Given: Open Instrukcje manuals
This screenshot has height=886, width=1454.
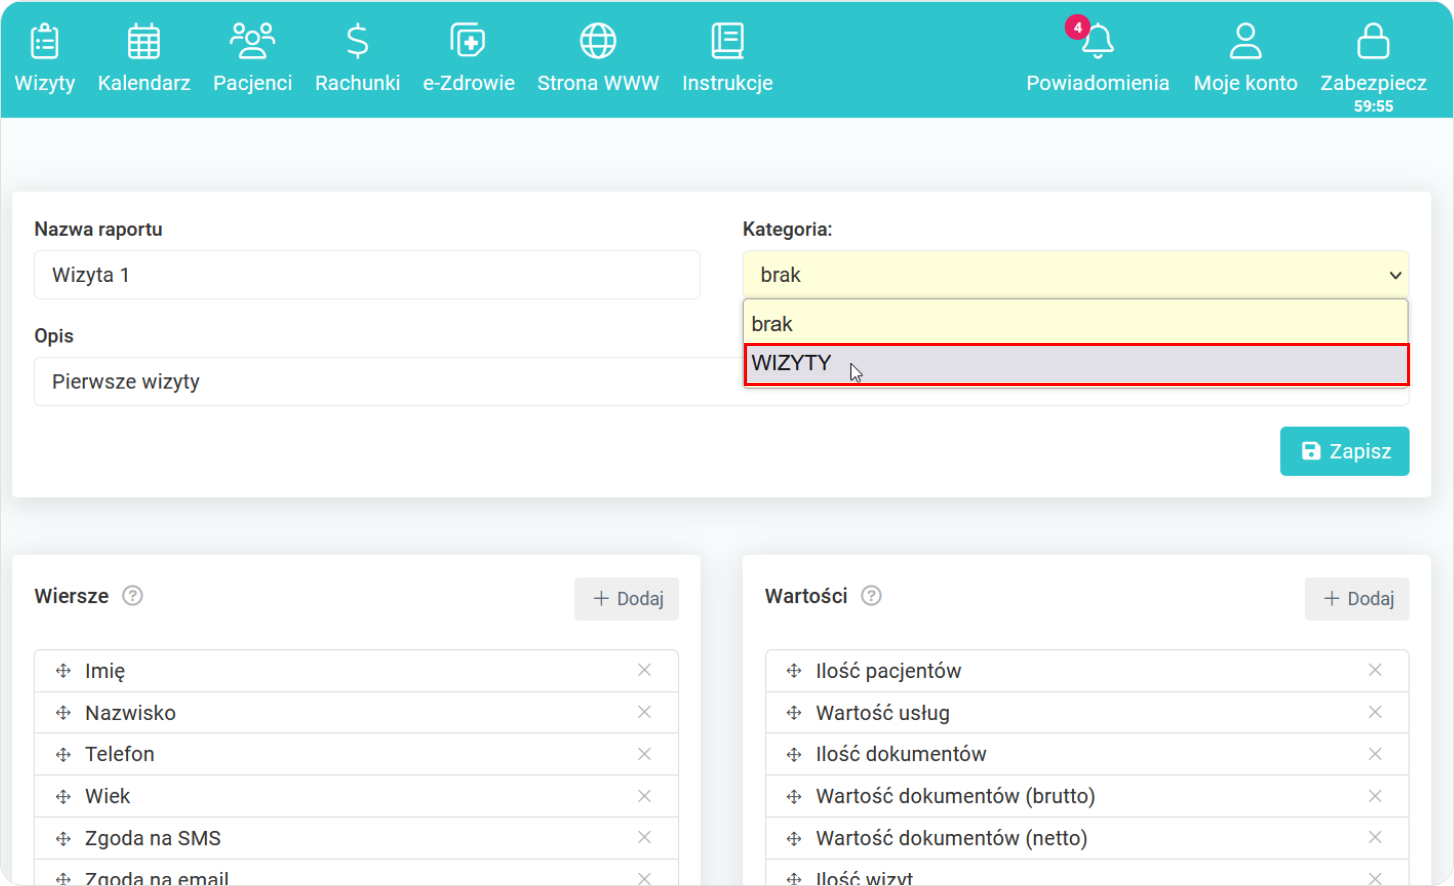Looking at the screenshot, I should pos(727,59).
